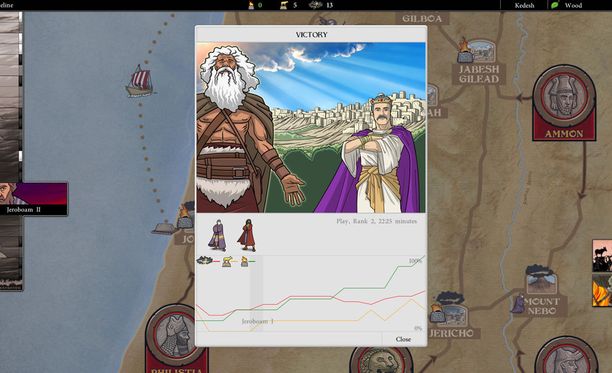The image size is (612, 373).
Task: Toggle the laurel wreath red graph line
Action: click(x=208, y=261)
